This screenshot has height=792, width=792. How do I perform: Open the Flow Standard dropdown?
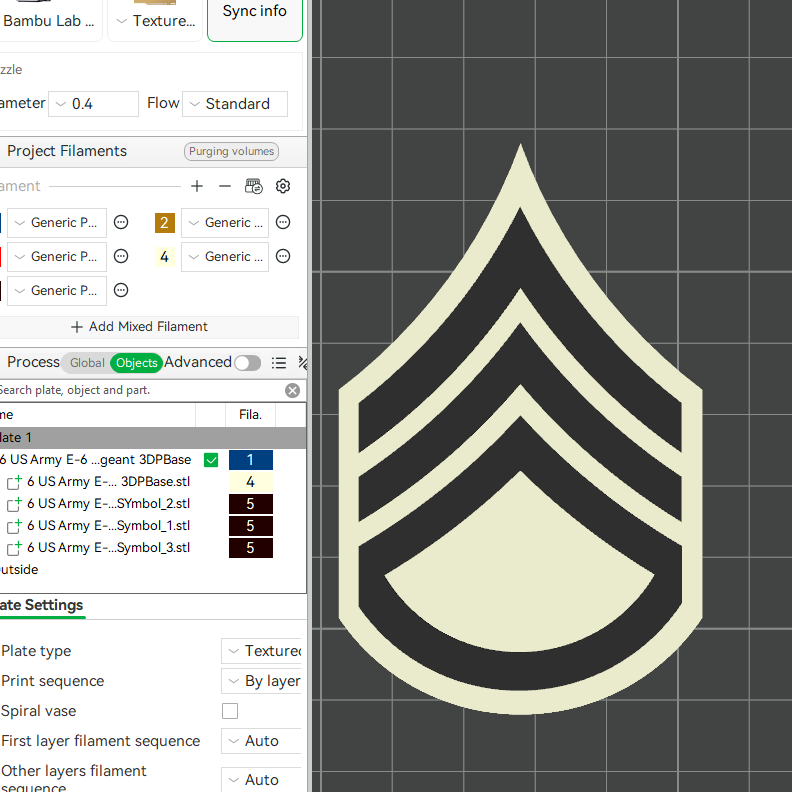(235, 104)
